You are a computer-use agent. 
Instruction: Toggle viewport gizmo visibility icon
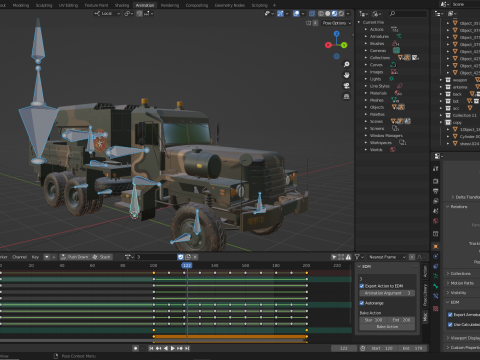pos(280,14)
